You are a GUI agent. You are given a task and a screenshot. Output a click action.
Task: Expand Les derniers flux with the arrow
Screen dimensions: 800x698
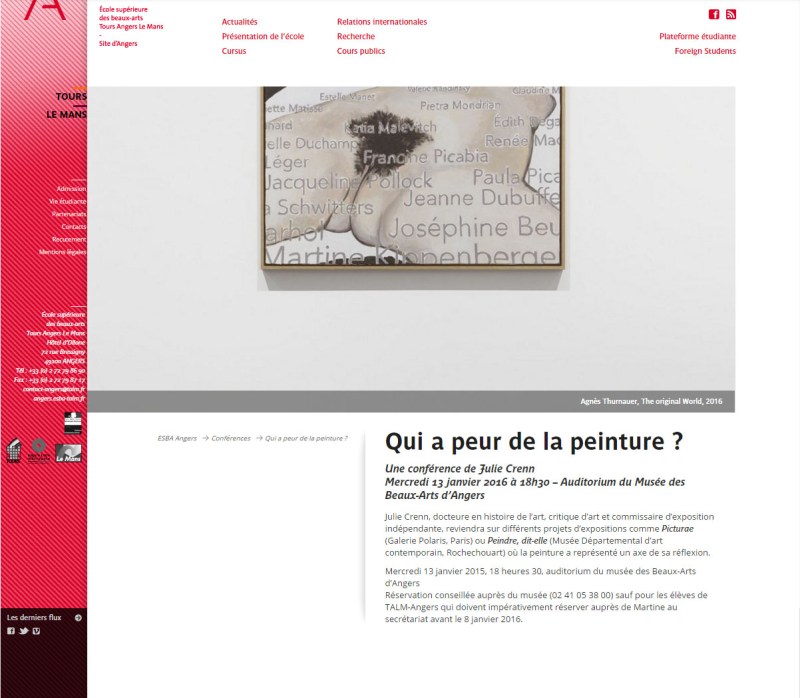pos(79,618)
